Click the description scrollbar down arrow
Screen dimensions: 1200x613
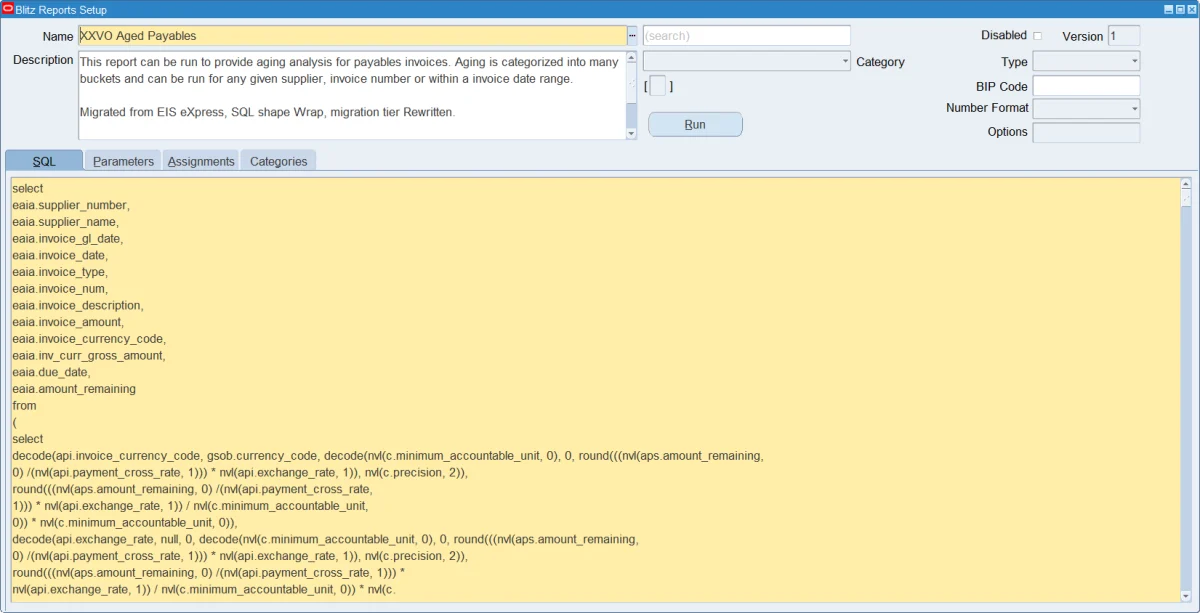point(631,133)
